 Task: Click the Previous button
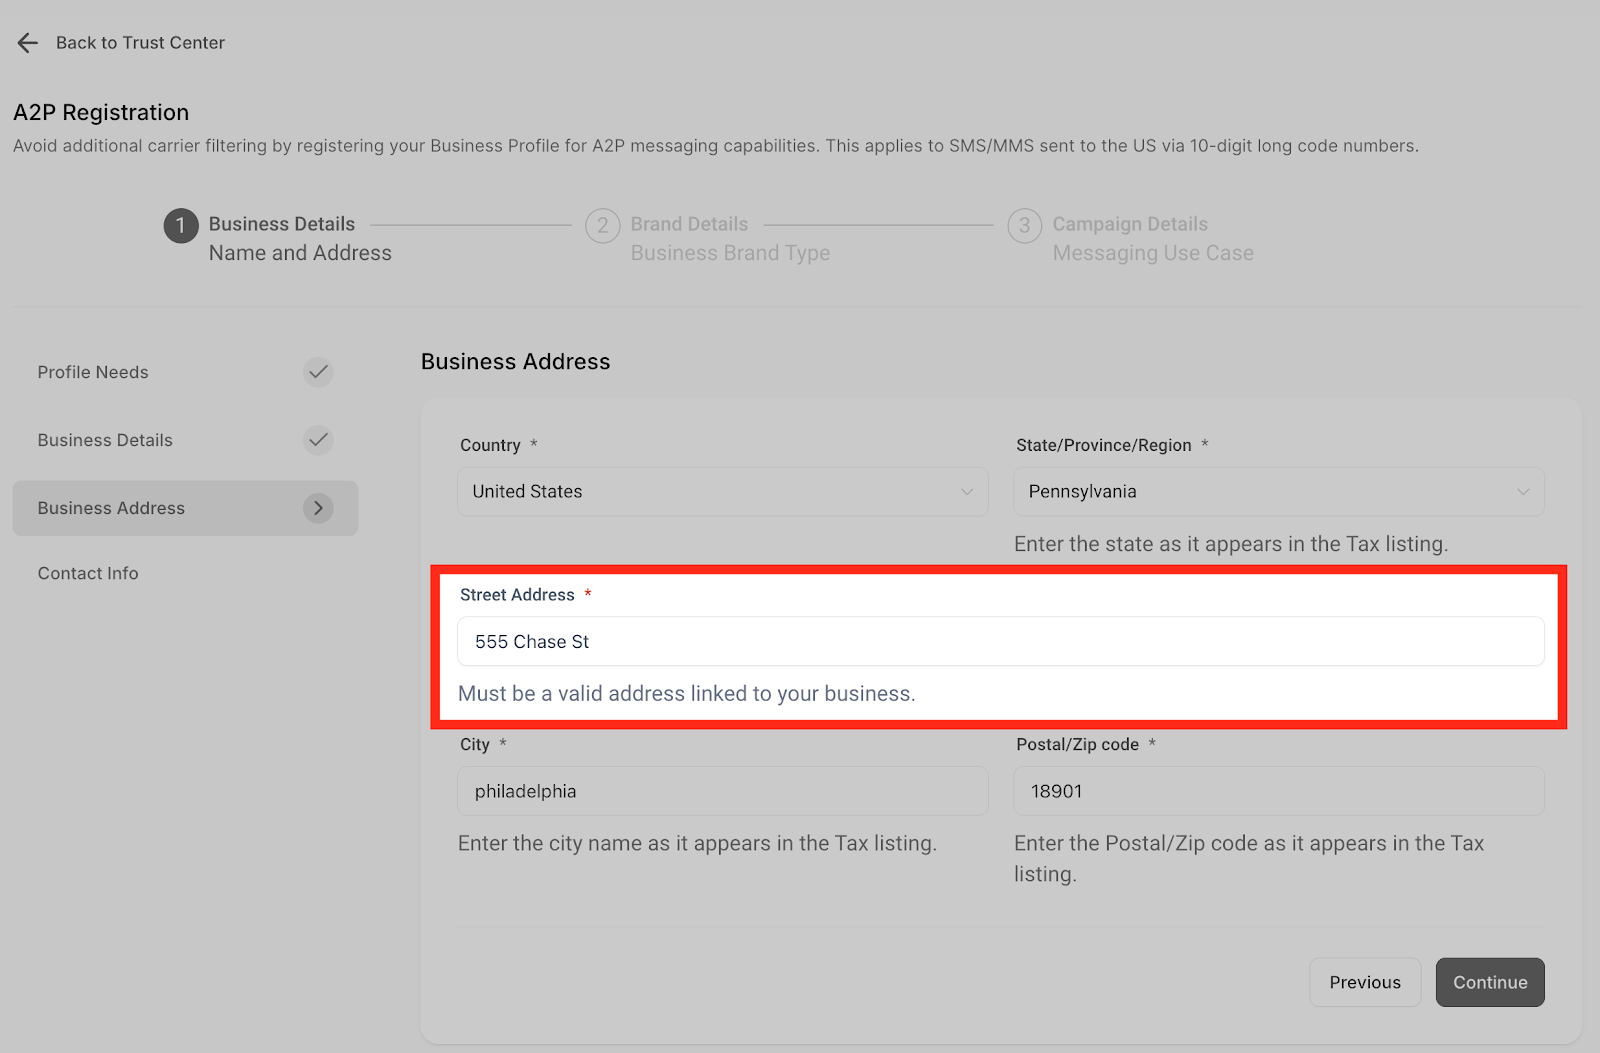1365,982
